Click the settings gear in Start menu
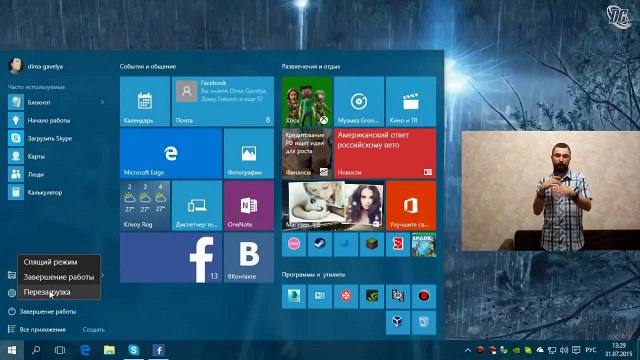This screenshot has height=360, width=640. [x=12, y=293]
